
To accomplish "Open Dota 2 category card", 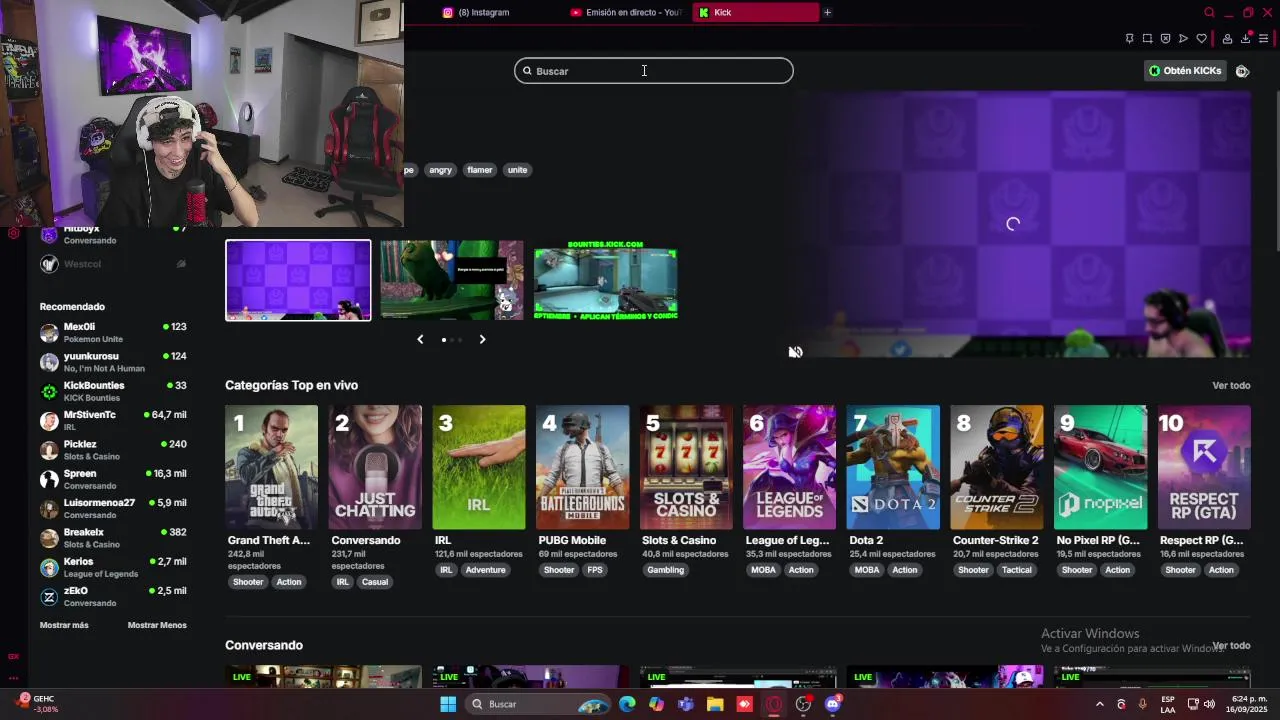I will 893,467.
